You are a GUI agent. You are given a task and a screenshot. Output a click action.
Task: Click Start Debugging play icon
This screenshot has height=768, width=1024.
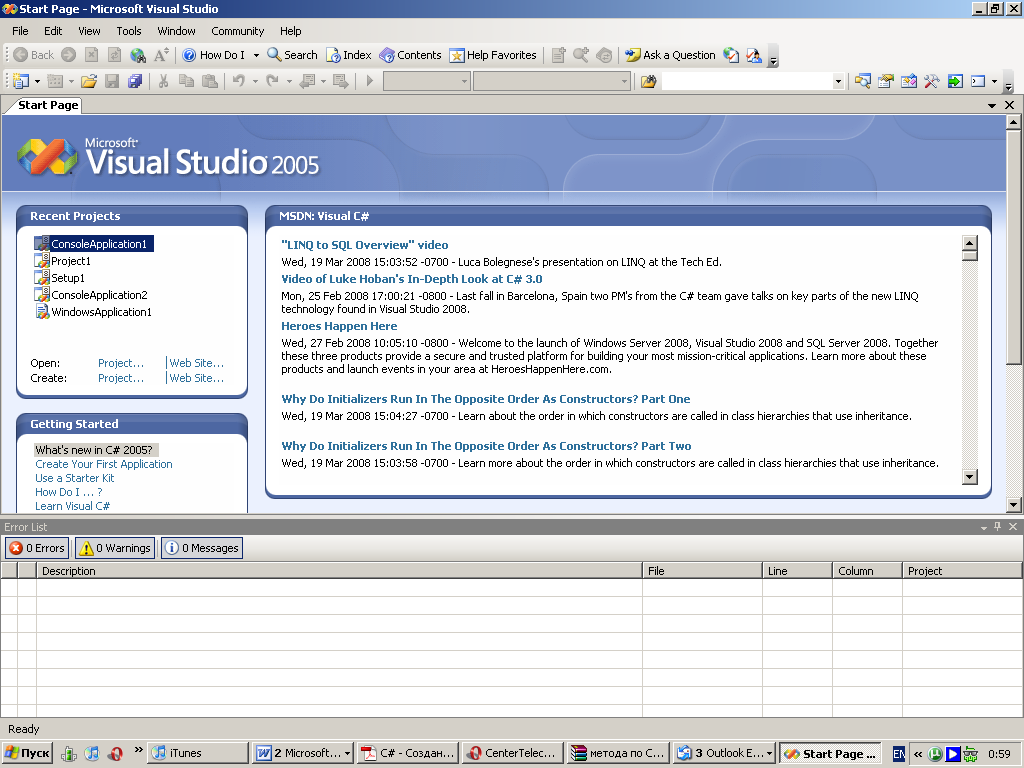370,81
